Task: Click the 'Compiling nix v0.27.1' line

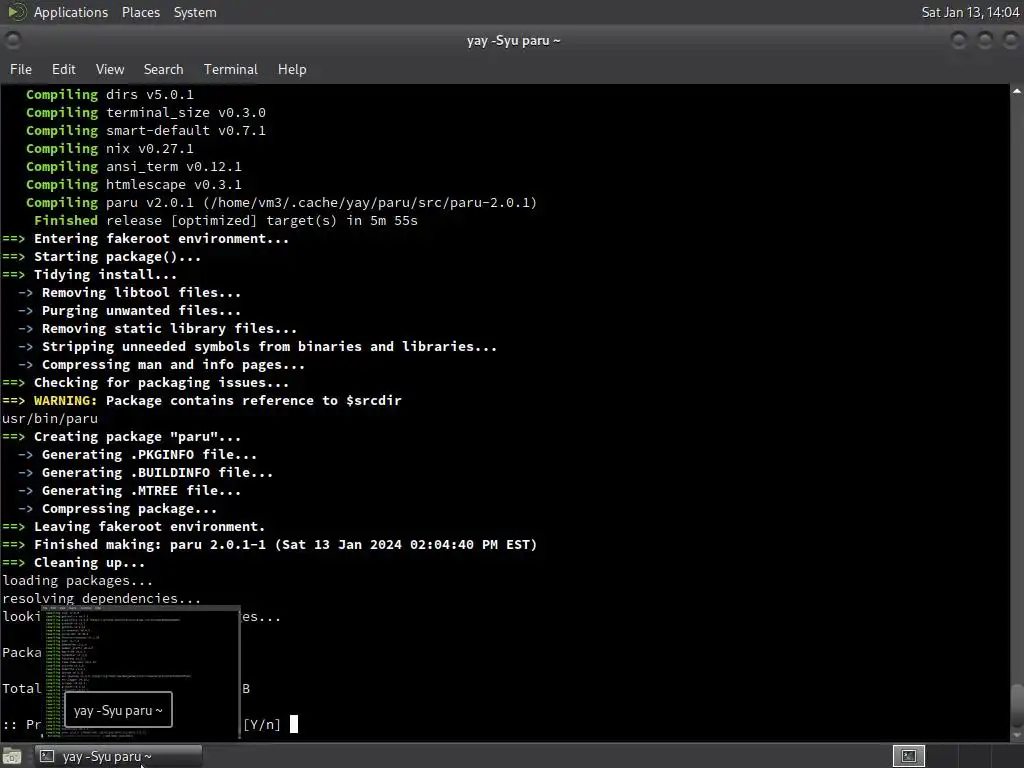Action: click(x=110, y=149)
